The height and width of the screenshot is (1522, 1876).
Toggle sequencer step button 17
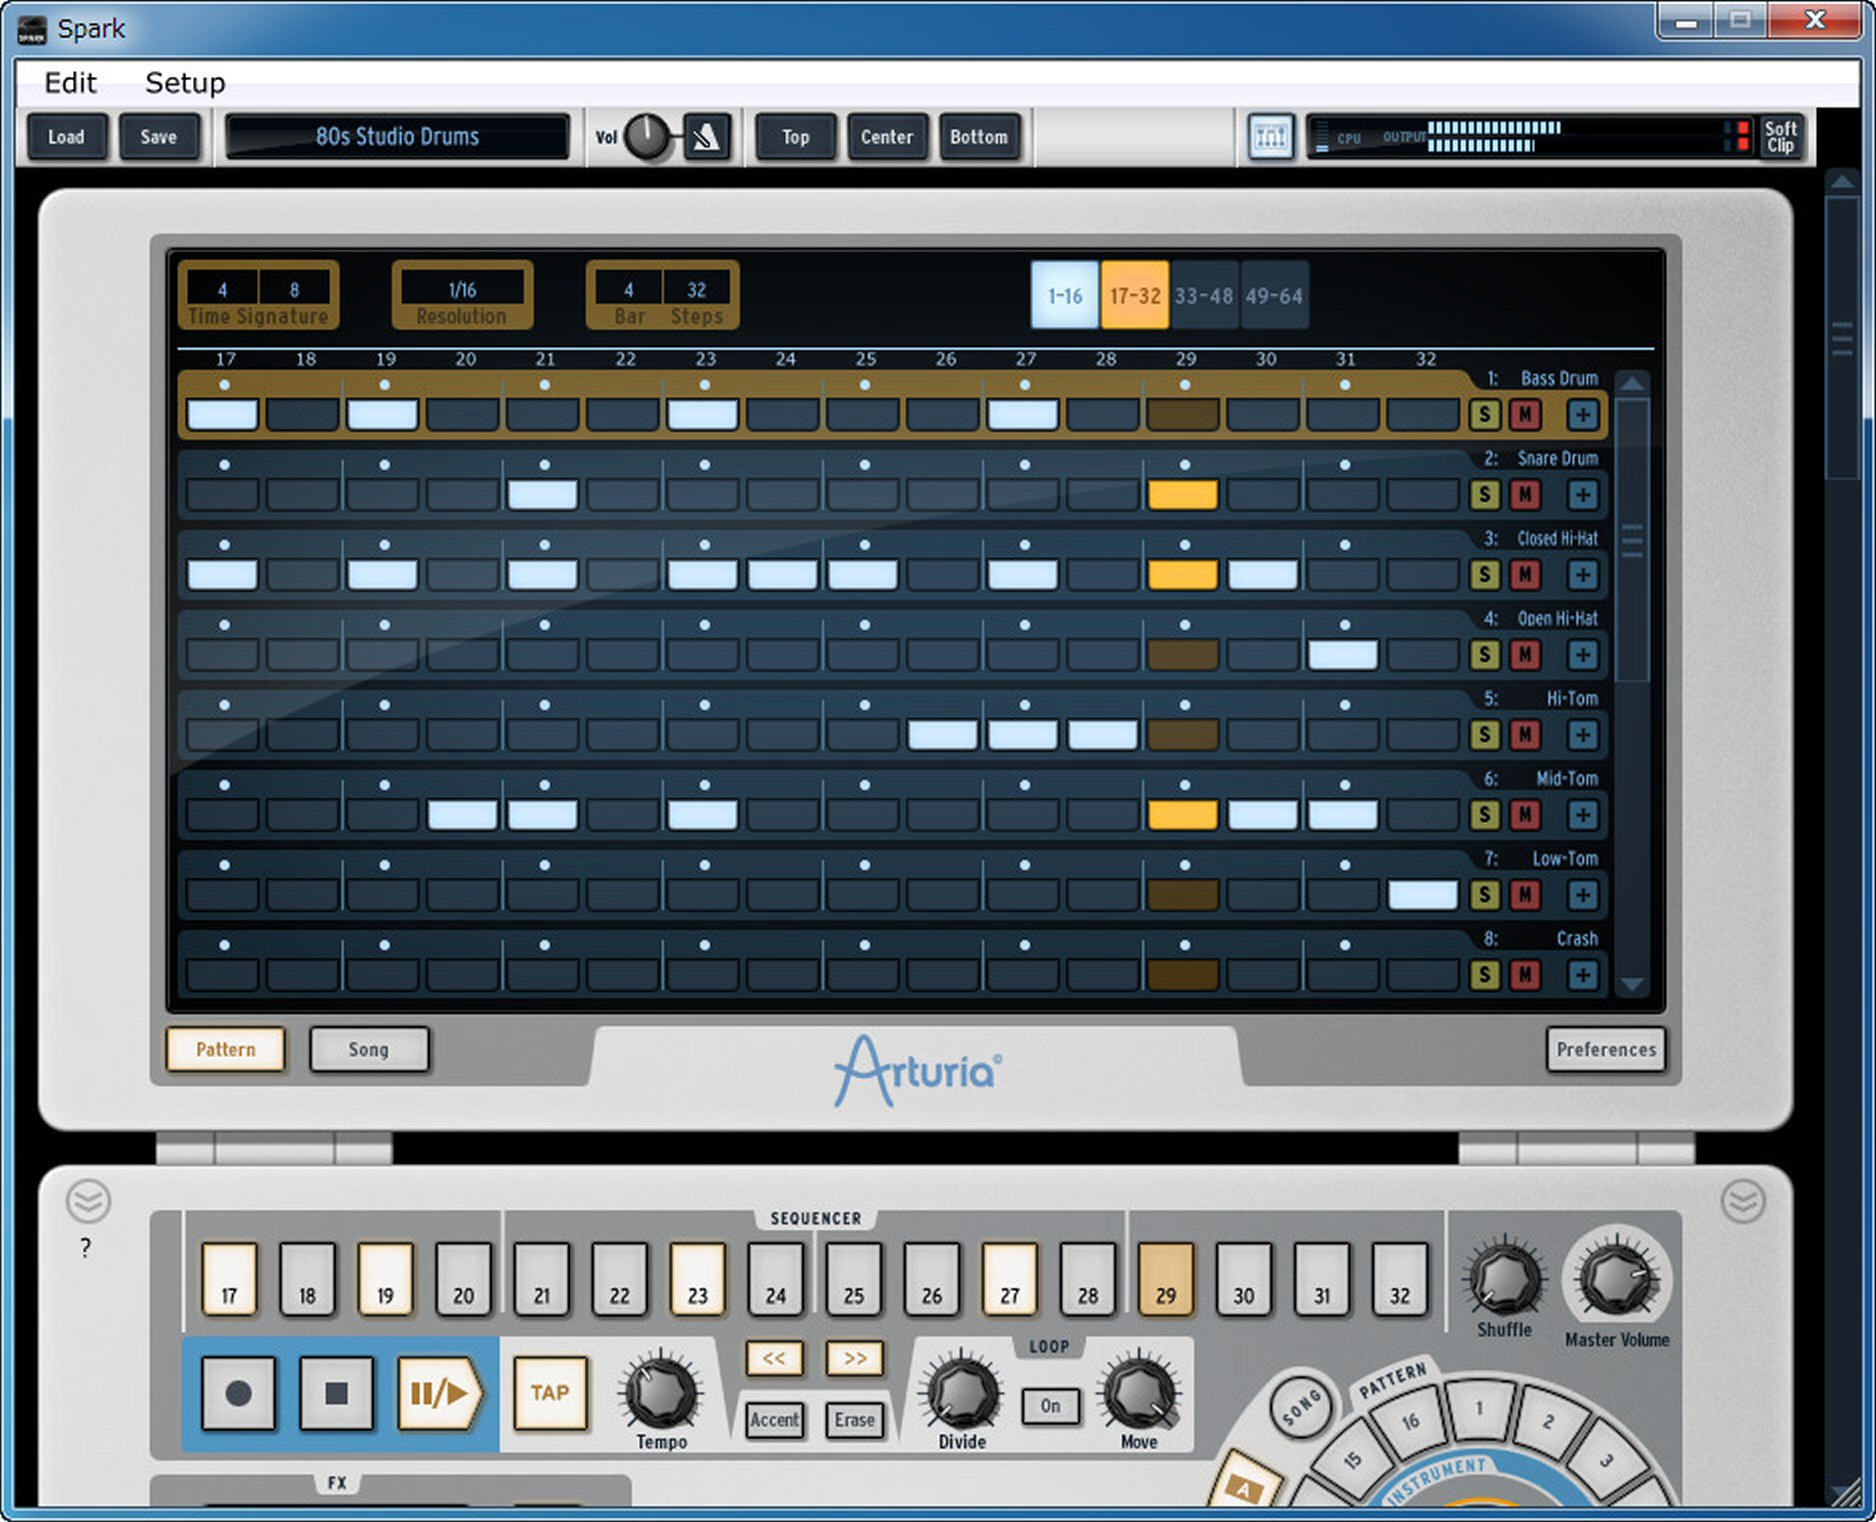[x=229, y=1279]
